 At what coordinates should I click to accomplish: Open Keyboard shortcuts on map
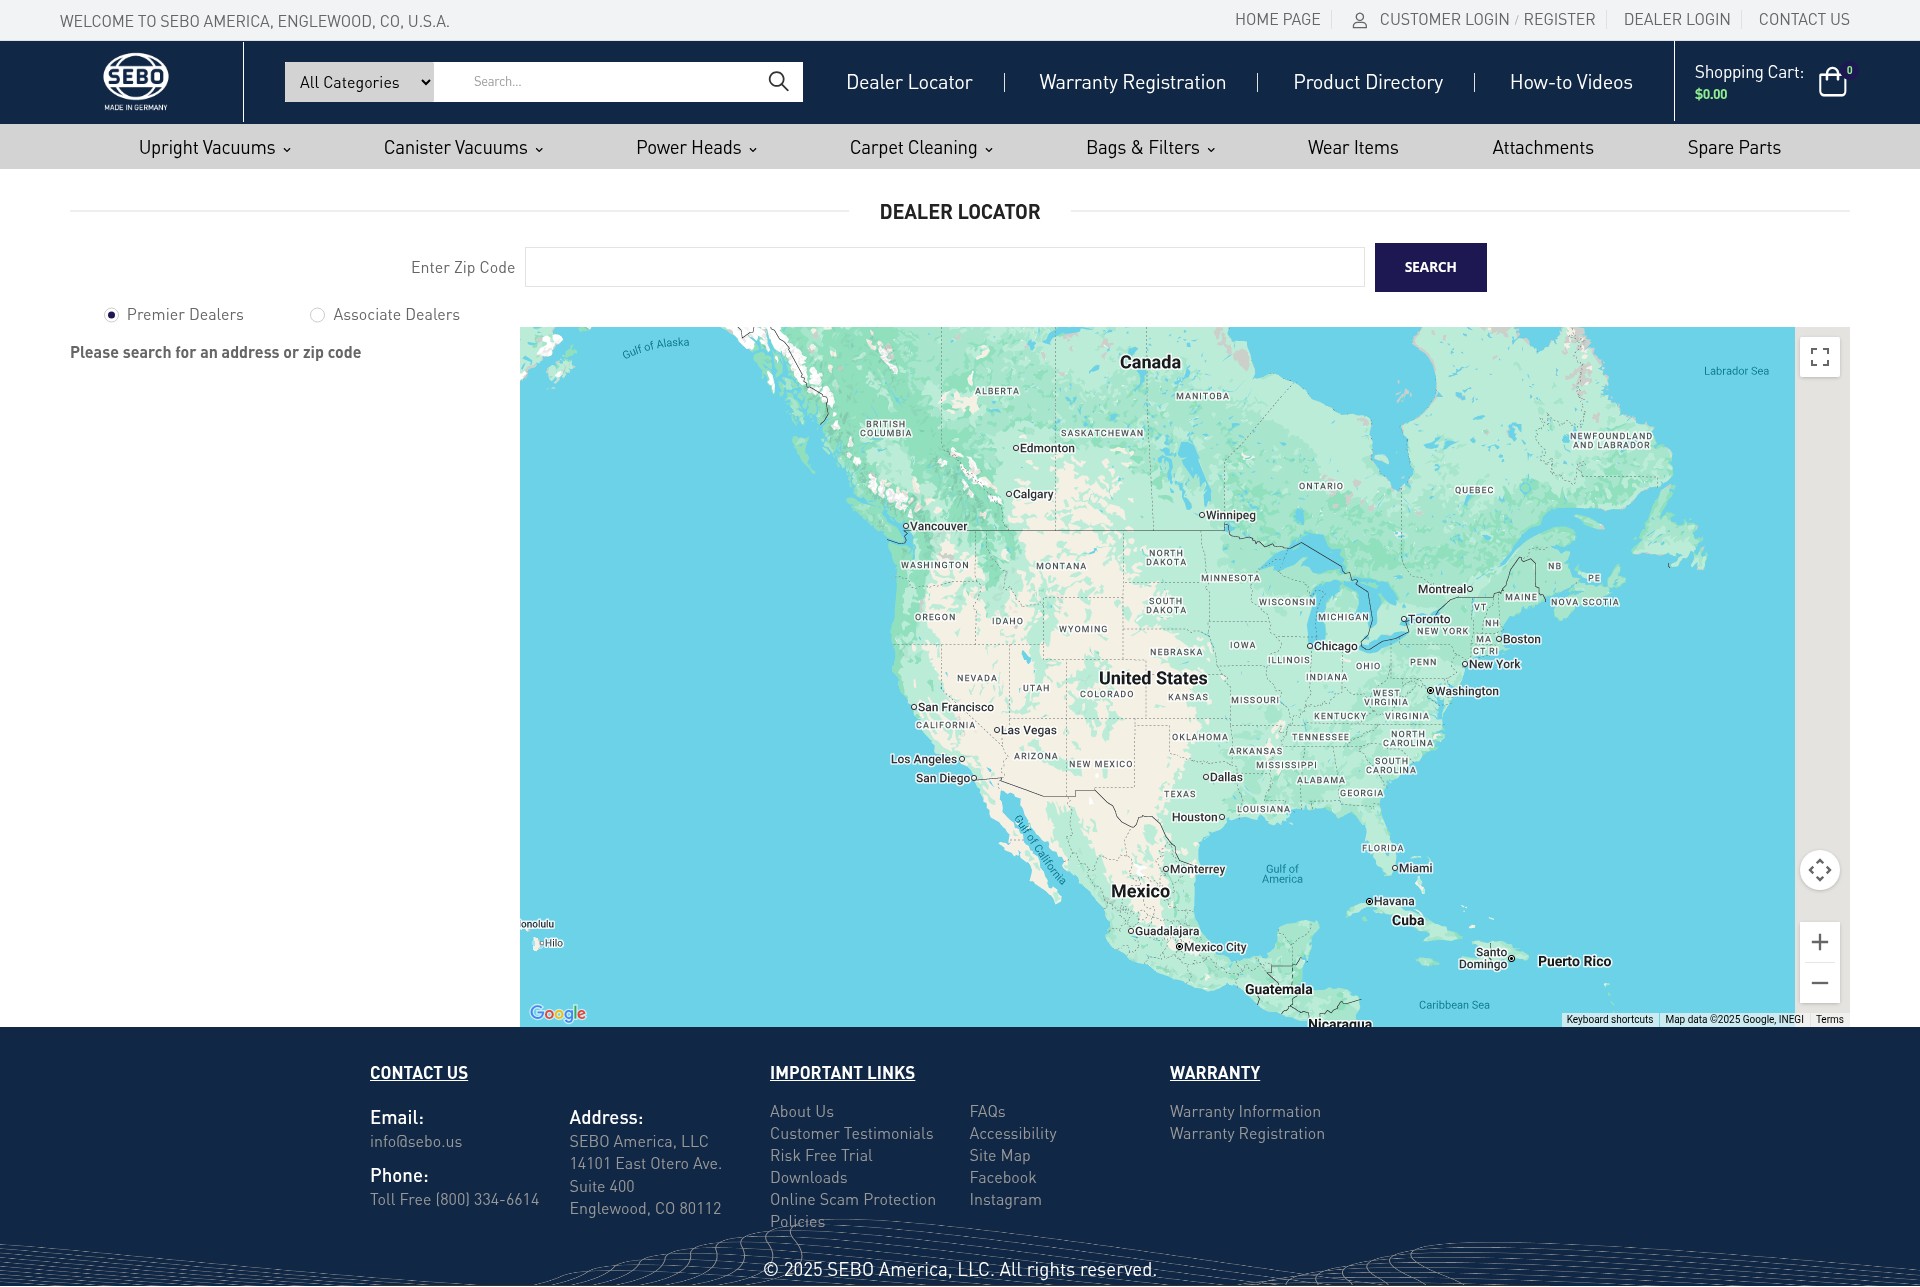1609,1019
